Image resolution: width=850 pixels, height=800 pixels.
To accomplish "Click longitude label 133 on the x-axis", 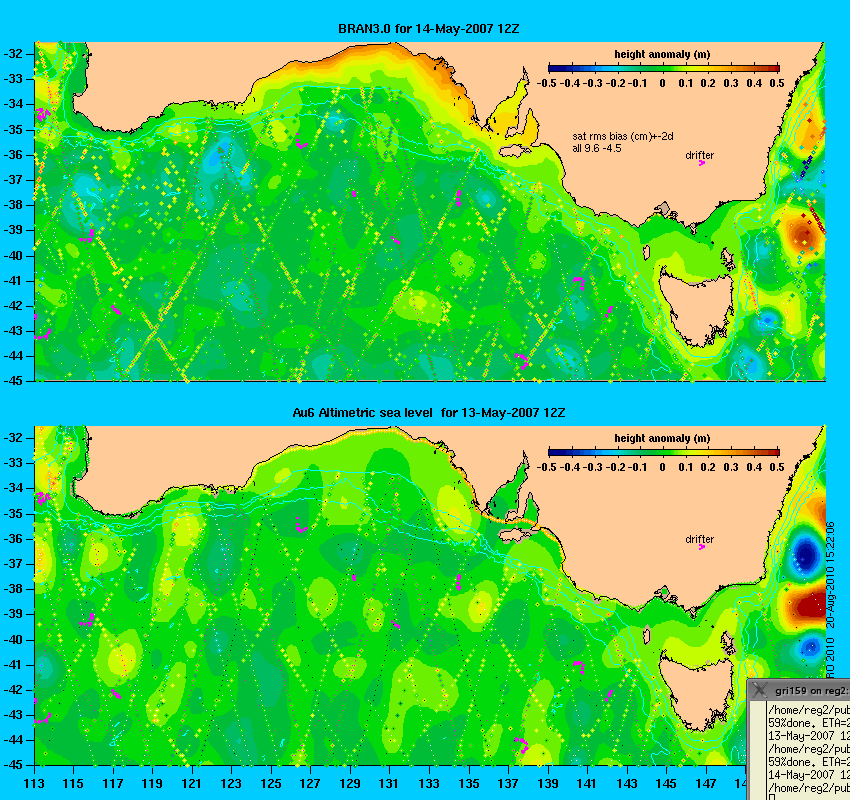I will [x=429, y=784].
